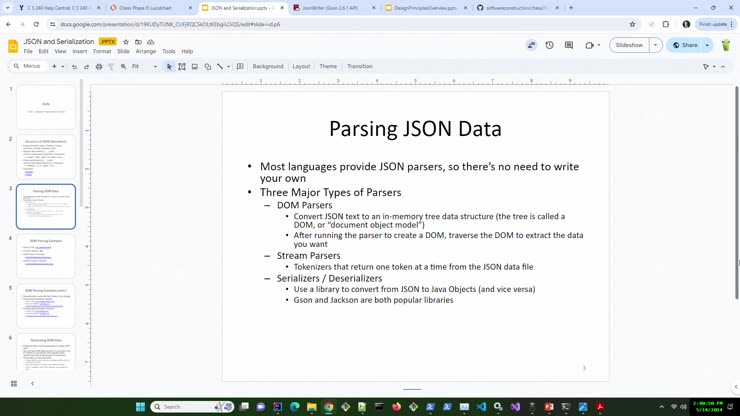The image size is (740, 416).
Task: Click the undo arrow icon
Action: [74, 67]
